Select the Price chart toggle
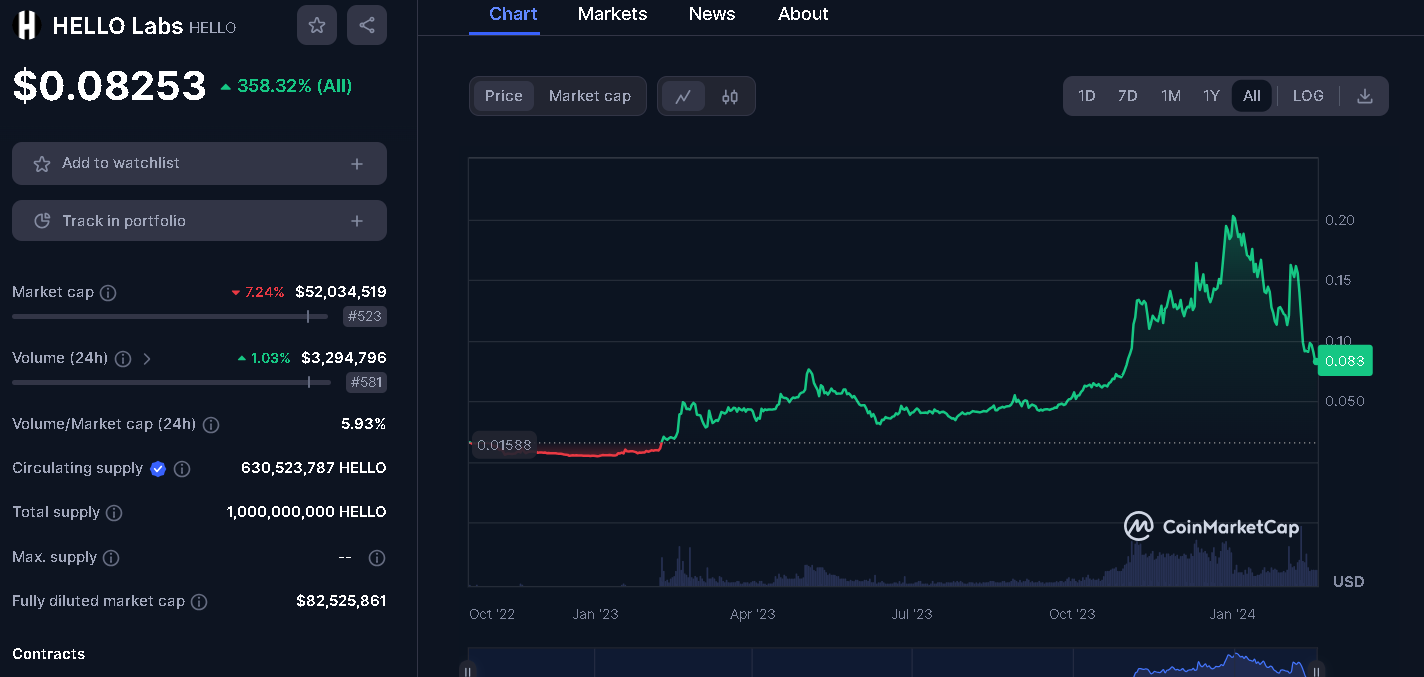Image resolution: width=1424 pixels, height=677 pixels. [x=504, y=96]
